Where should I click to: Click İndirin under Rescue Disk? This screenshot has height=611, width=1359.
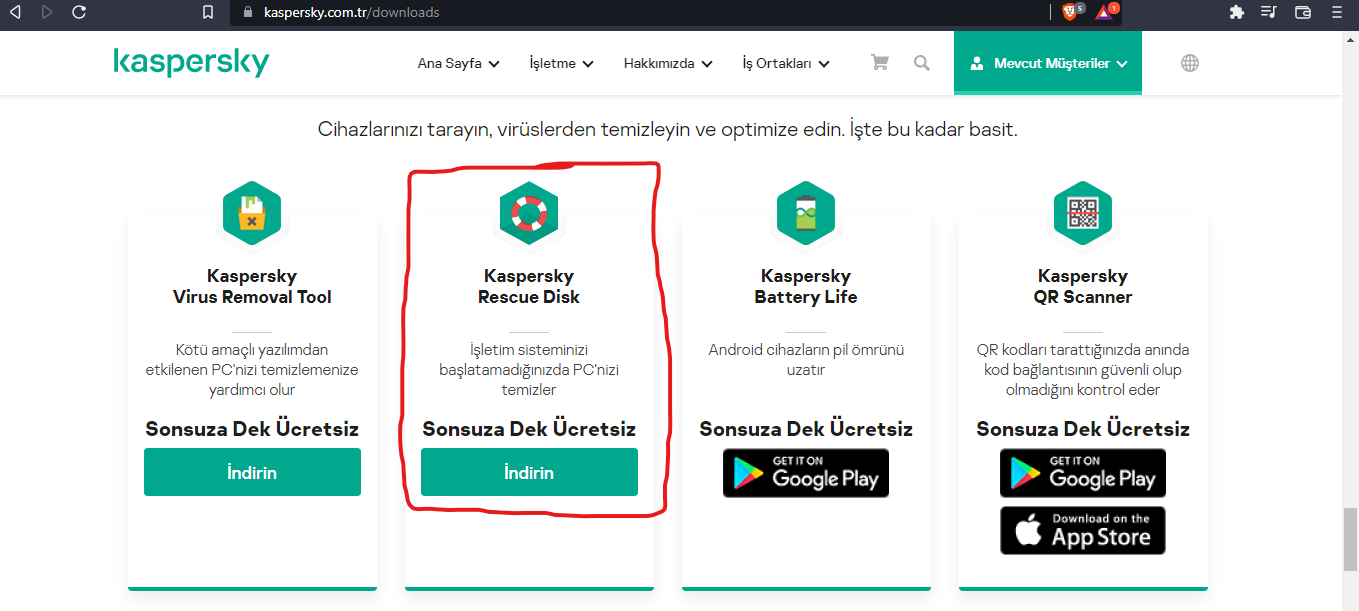click(529, 472)
